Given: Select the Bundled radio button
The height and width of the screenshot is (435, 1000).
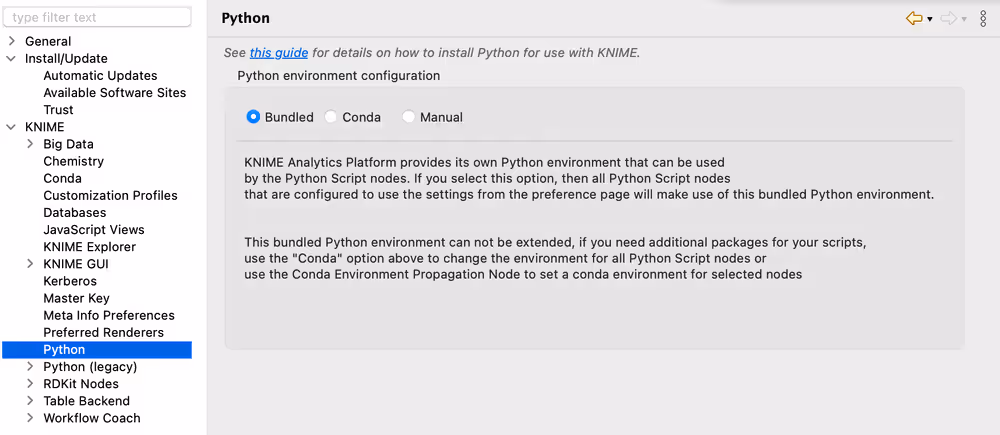Looking at the screenshot, I should pyautogui.click(x=253, y=117).
